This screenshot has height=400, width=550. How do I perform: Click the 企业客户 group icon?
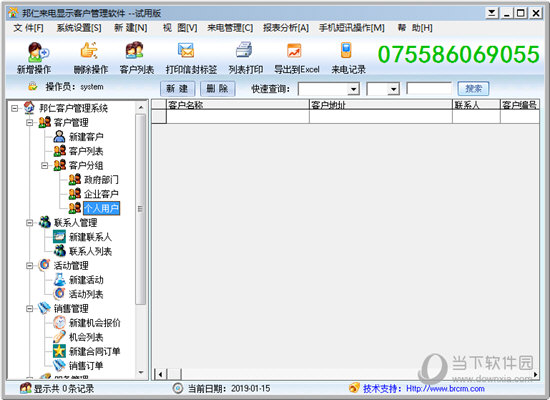[x=74, y=194]
